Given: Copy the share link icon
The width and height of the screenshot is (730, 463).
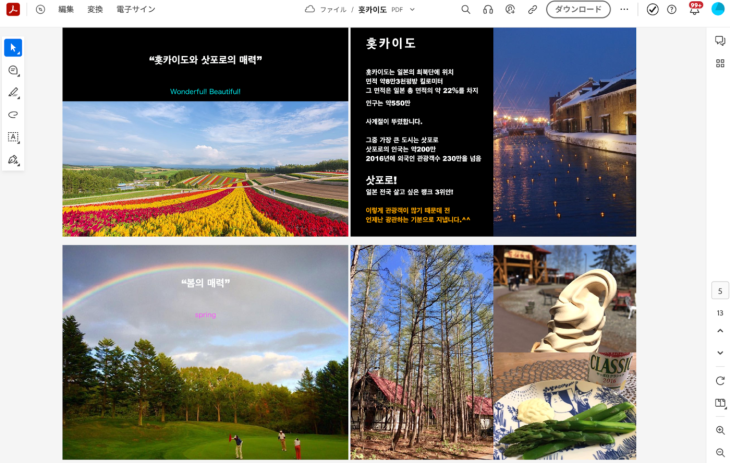Looking at the screenshot, I should pyautogui.click(x=532, y=9).
